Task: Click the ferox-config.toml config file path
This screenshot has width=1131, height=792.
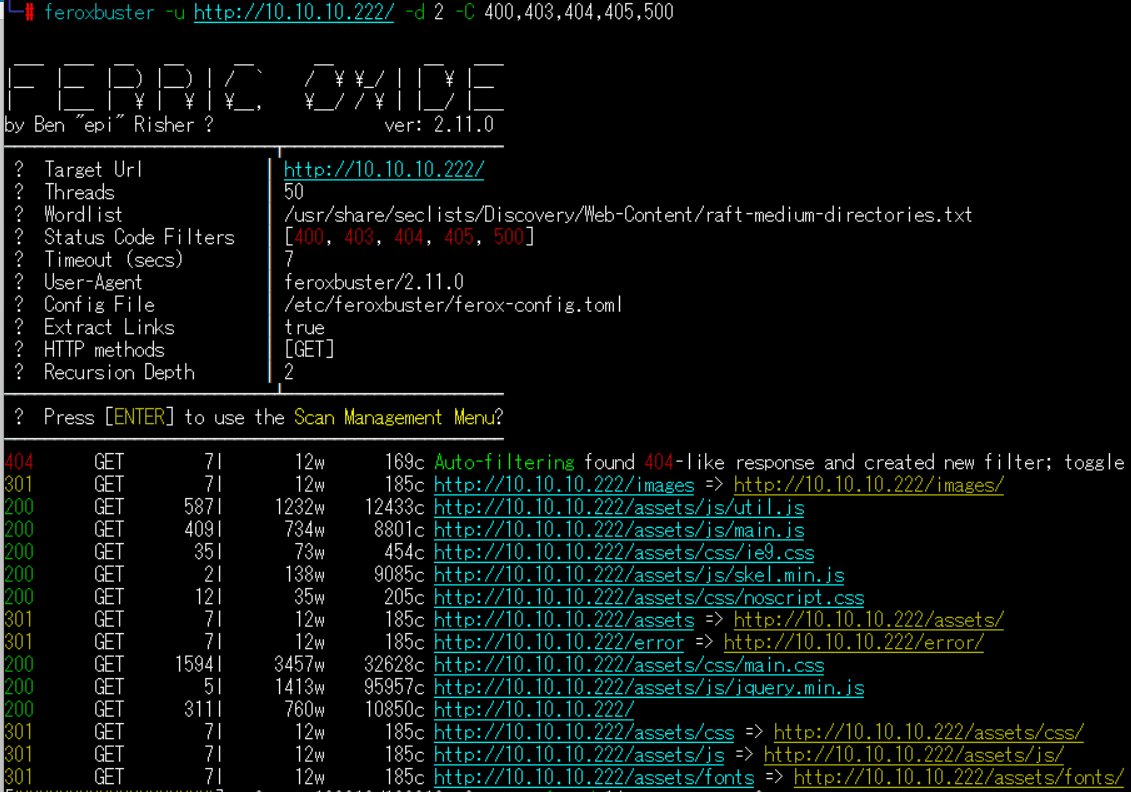Action: click(452, 305)
